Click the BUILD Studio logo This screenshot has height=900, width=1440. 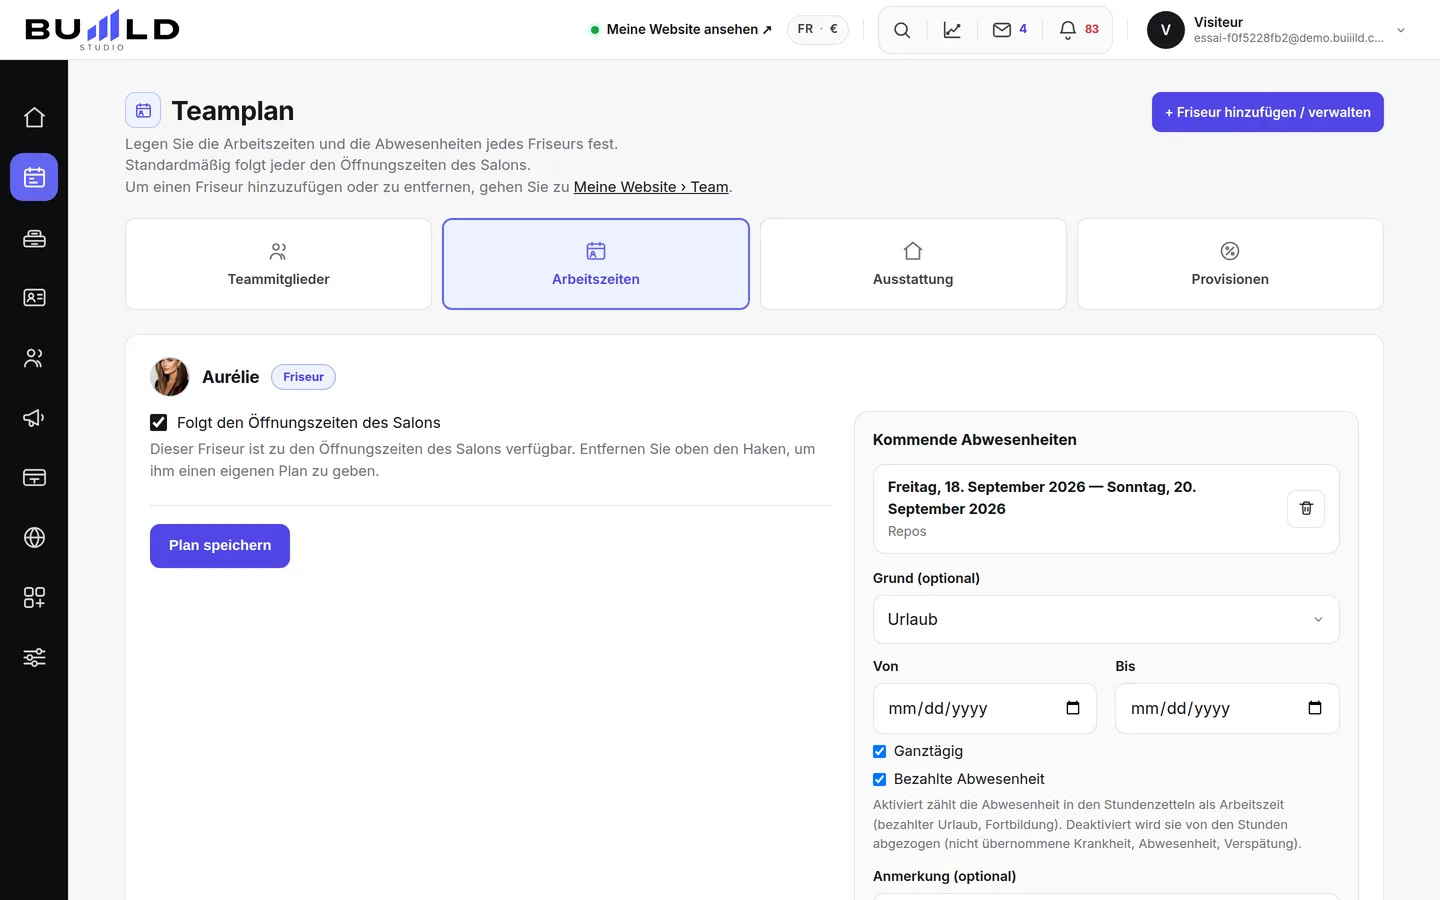click(x=102, y=30)
